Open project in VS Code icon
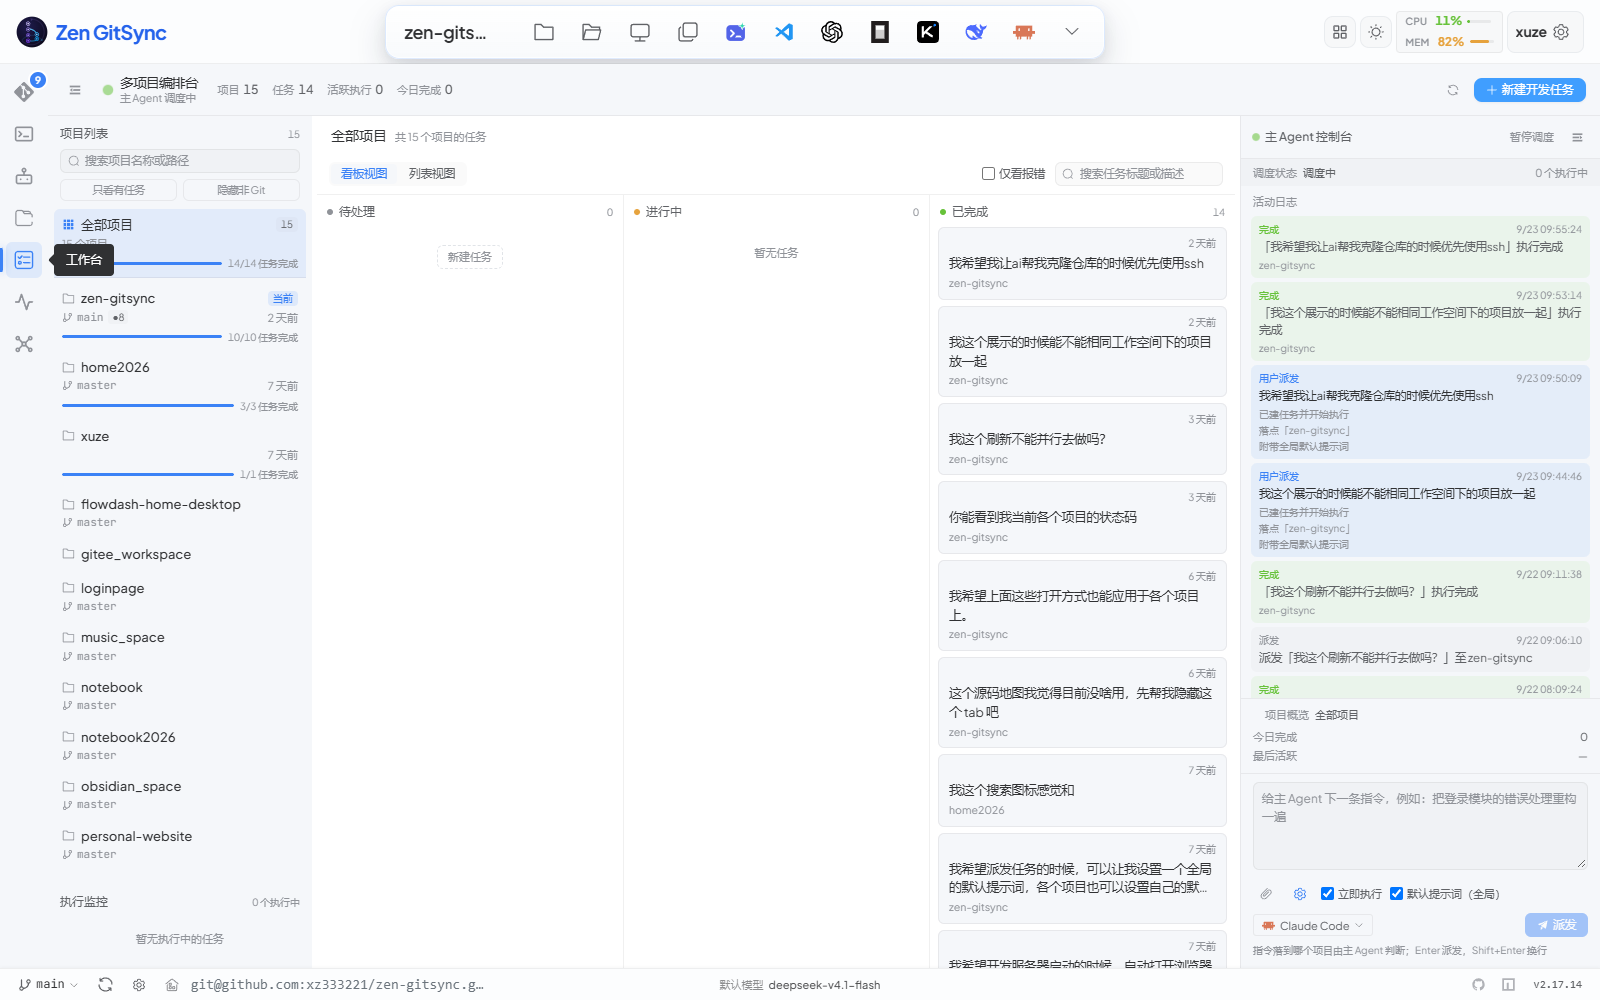1600x1000 pixels. [784, 32]
